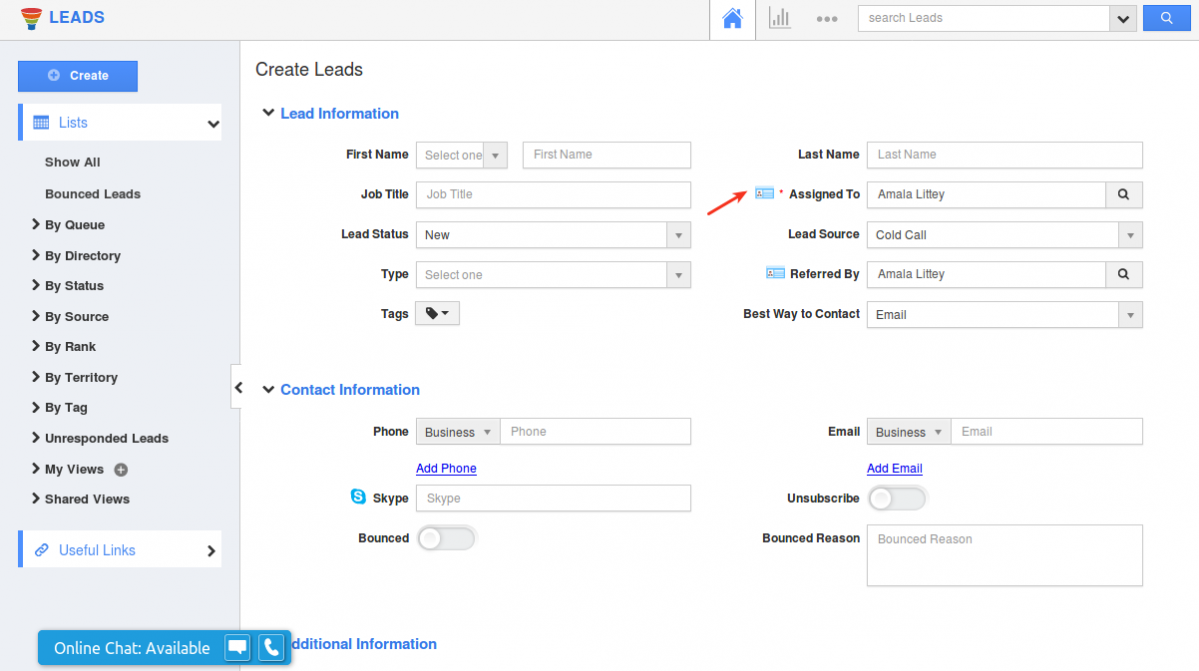Toggle the Unsubscribe switch
The width and height of the screenshot is (1199, 671).
[x=896, y=498]
